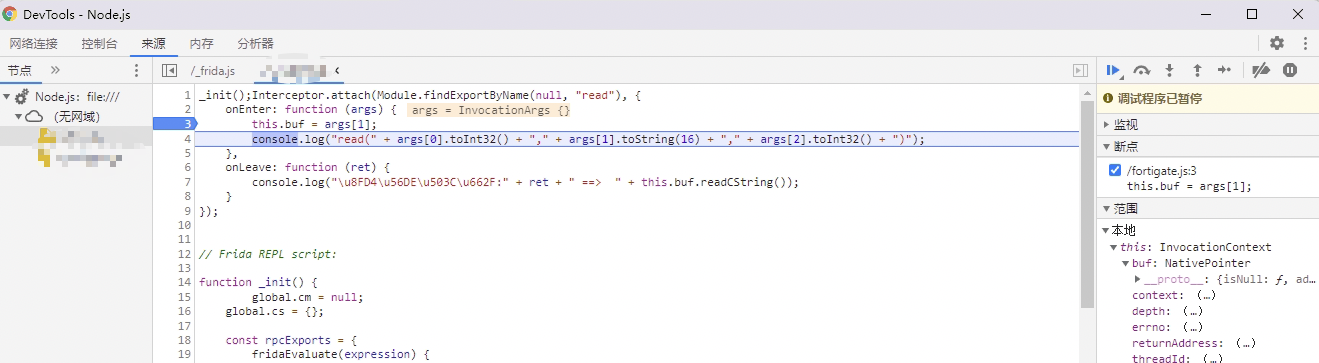Click line number 4 in gutter
Screen dimensions: 1319x363
[187, 139]
